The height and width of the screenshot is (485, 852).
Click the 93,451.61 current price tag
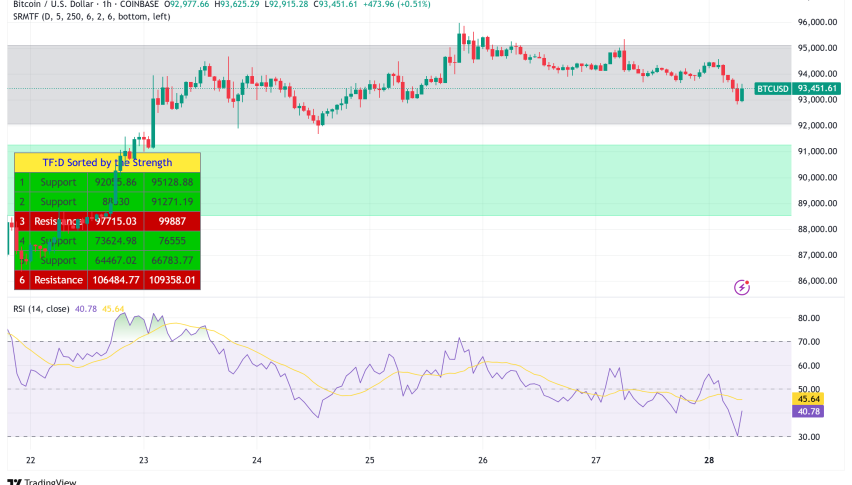[x=817, y=89]
